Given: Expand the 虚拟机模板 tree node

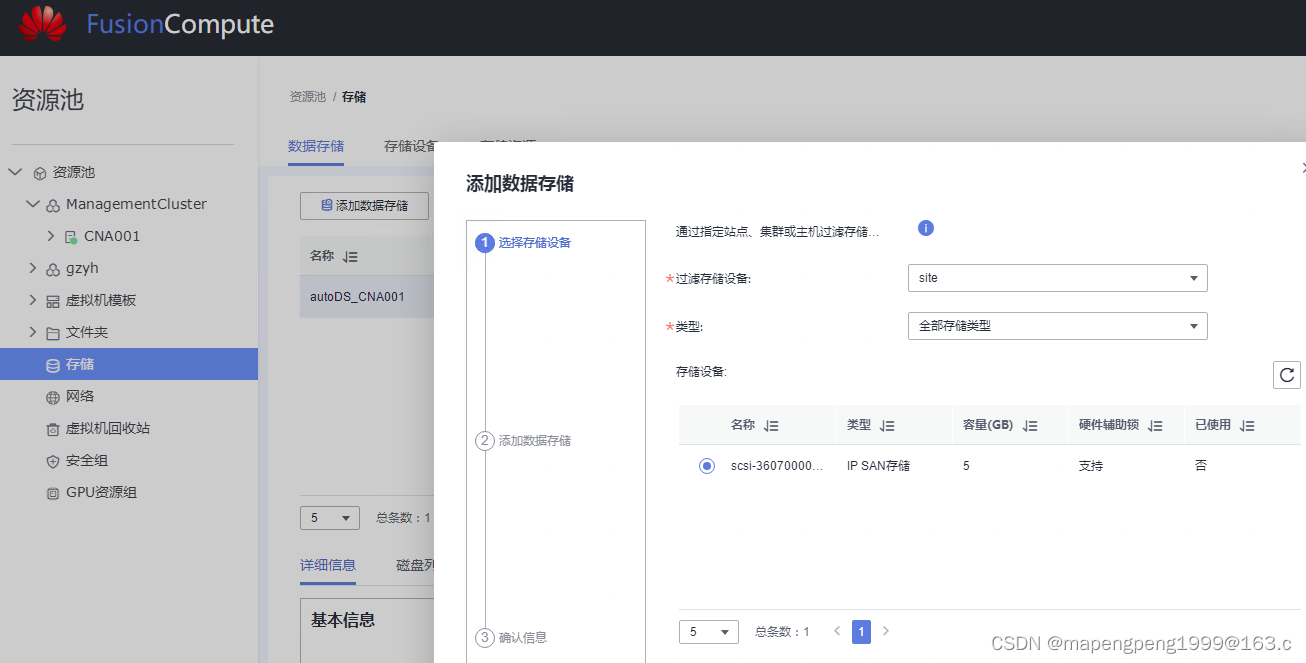Looking at the screenshot, I should 33,300.
